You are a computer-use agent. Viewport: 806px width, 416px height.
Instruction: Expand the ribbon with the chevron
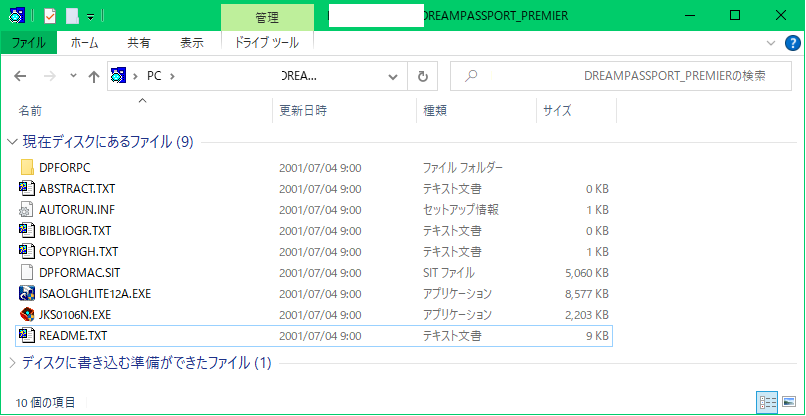tap(770, 43)
